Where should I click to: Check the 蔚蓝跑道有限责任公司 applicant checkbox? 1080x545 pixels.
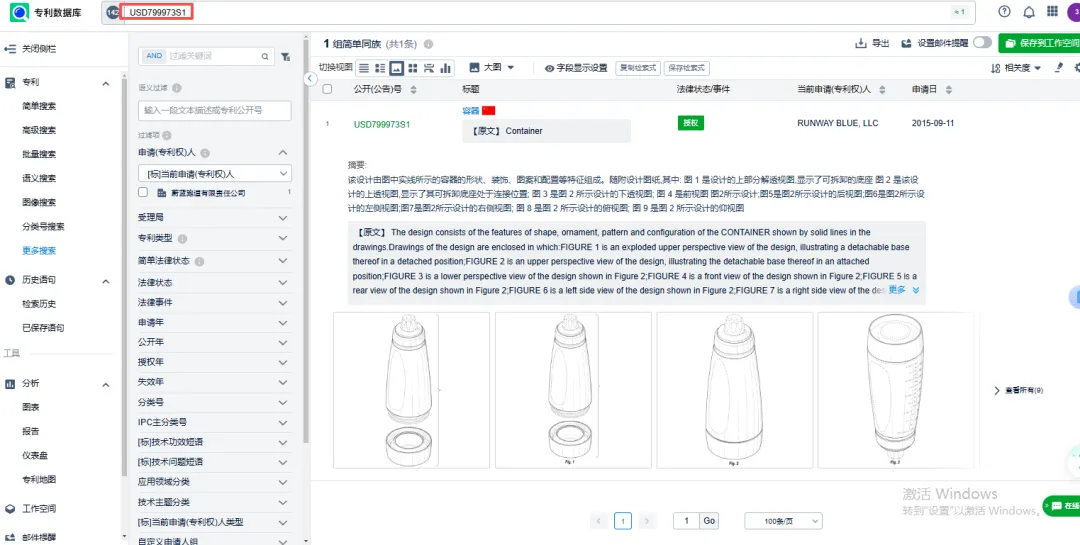(x=143, y=193)
